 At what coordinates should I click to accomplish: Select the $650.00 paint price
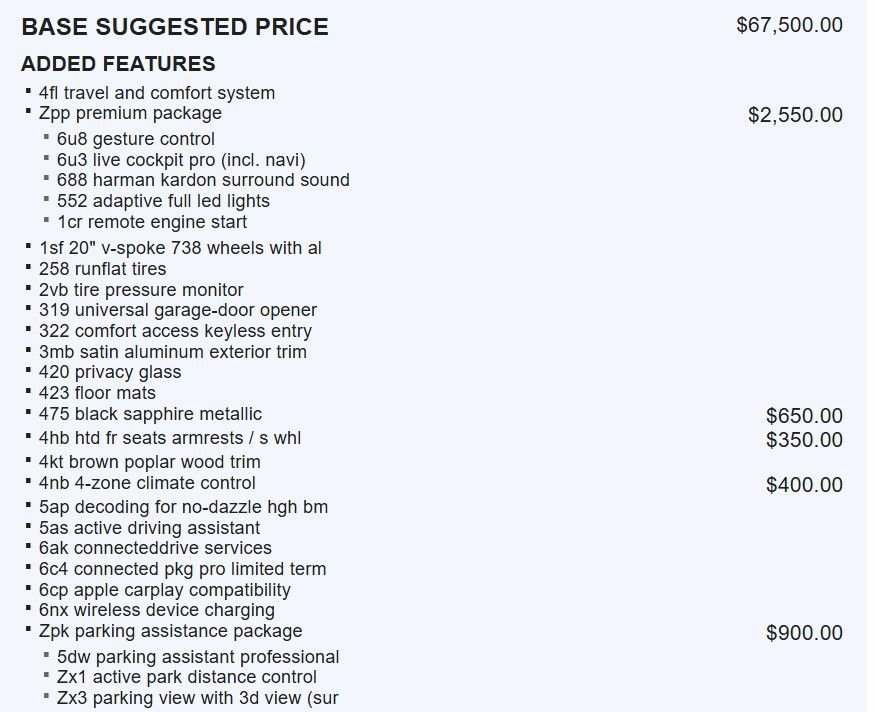pos(804,416)
